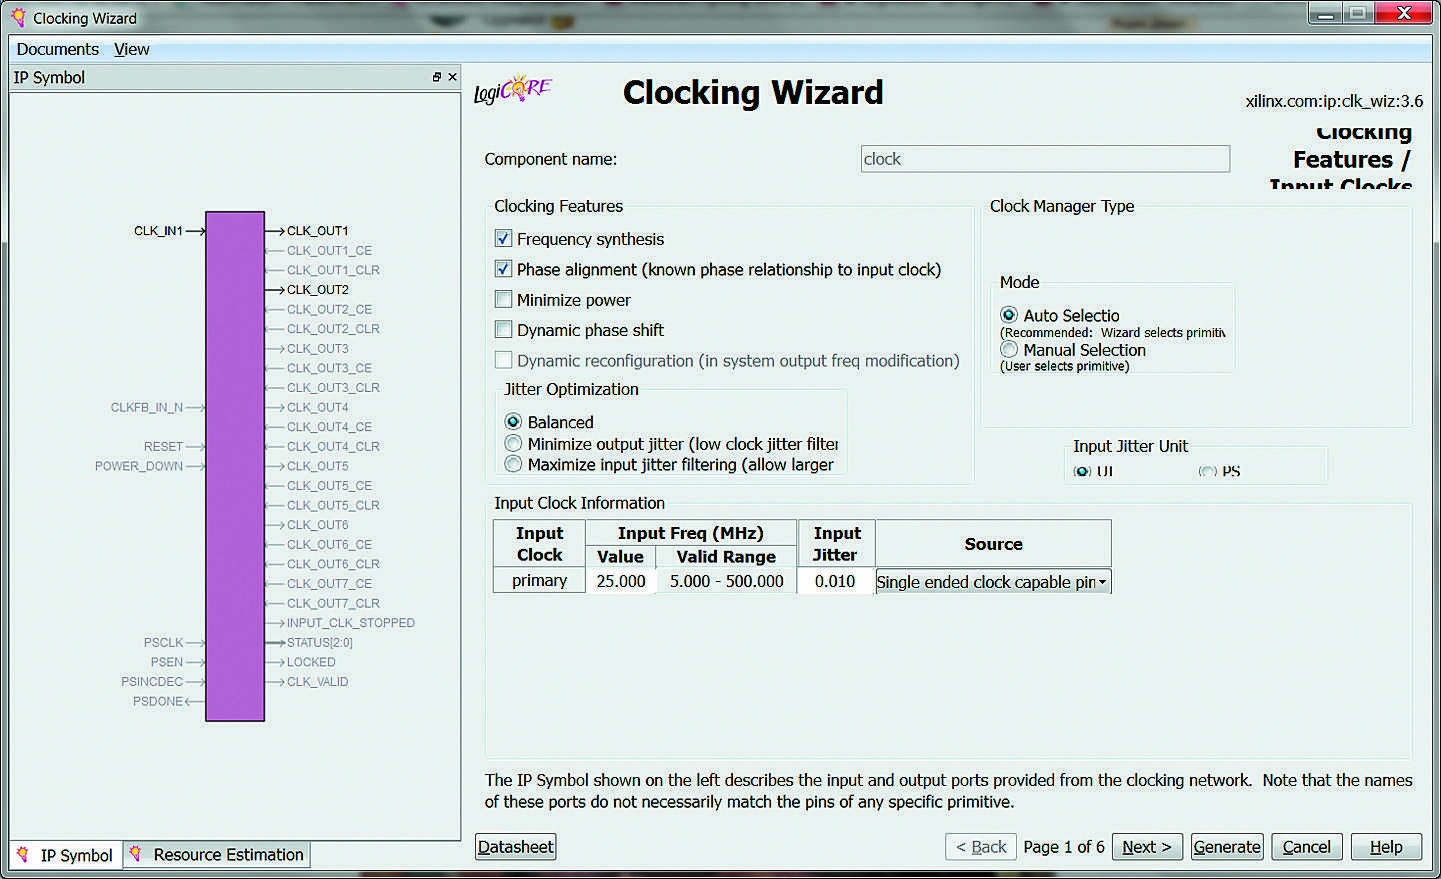The height and width of the screenshot is (879, 1441).
Task: Open the Datasheet
Action: point(515,847)
